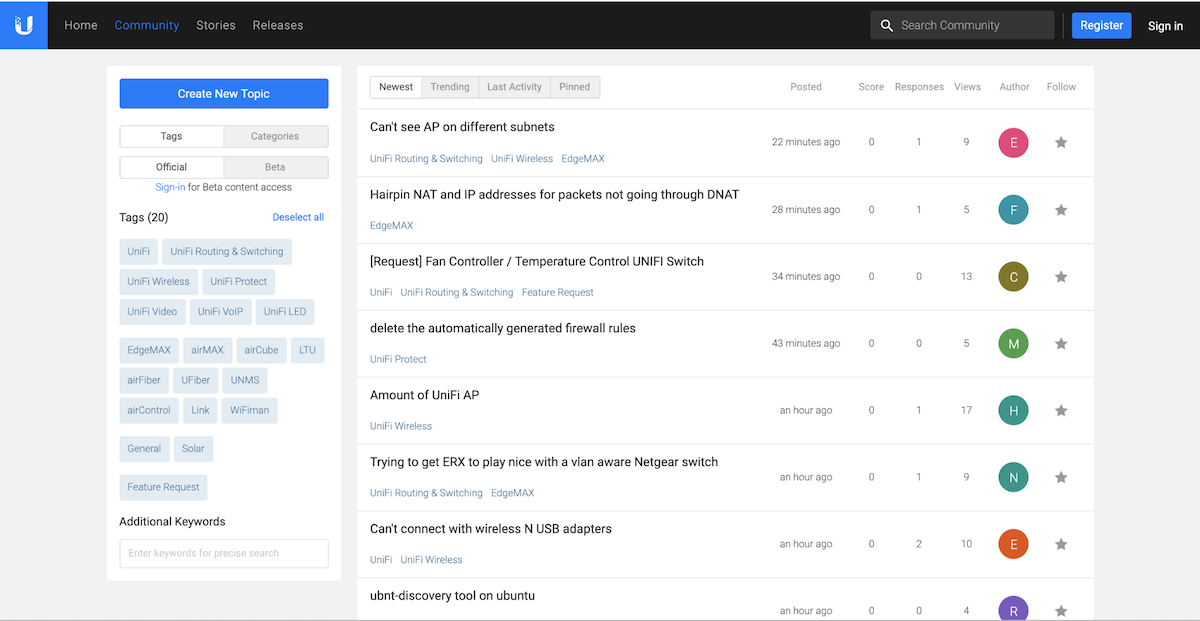
Task: Toggle the UniFi Protect tag filter
Action: point(238,282)
